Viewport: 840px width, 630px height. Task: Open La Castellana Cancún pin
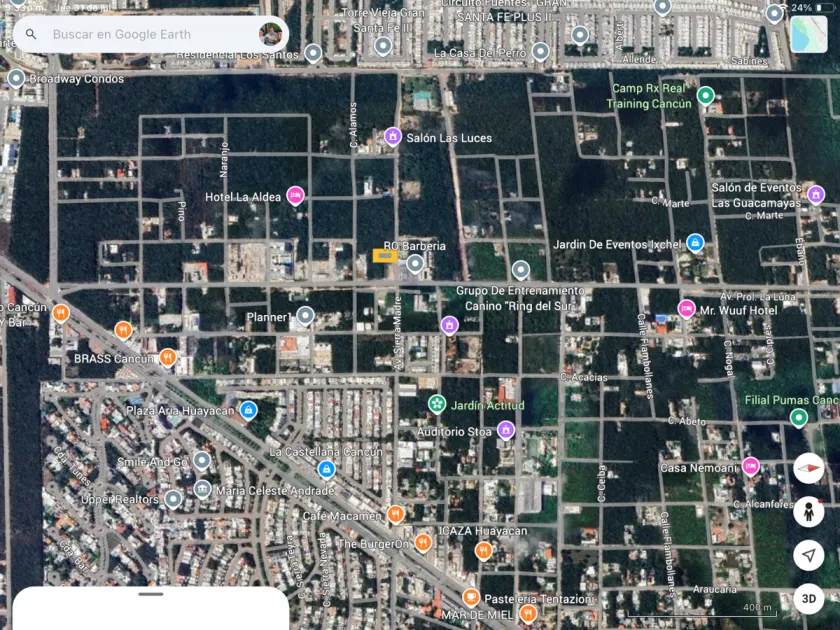326,469
